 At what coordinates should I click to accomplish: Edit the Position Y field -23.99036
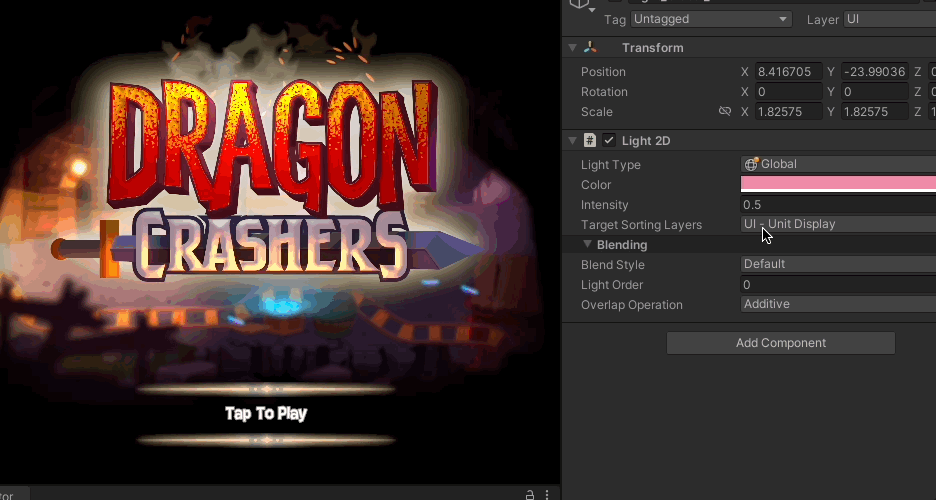point(875,72)
